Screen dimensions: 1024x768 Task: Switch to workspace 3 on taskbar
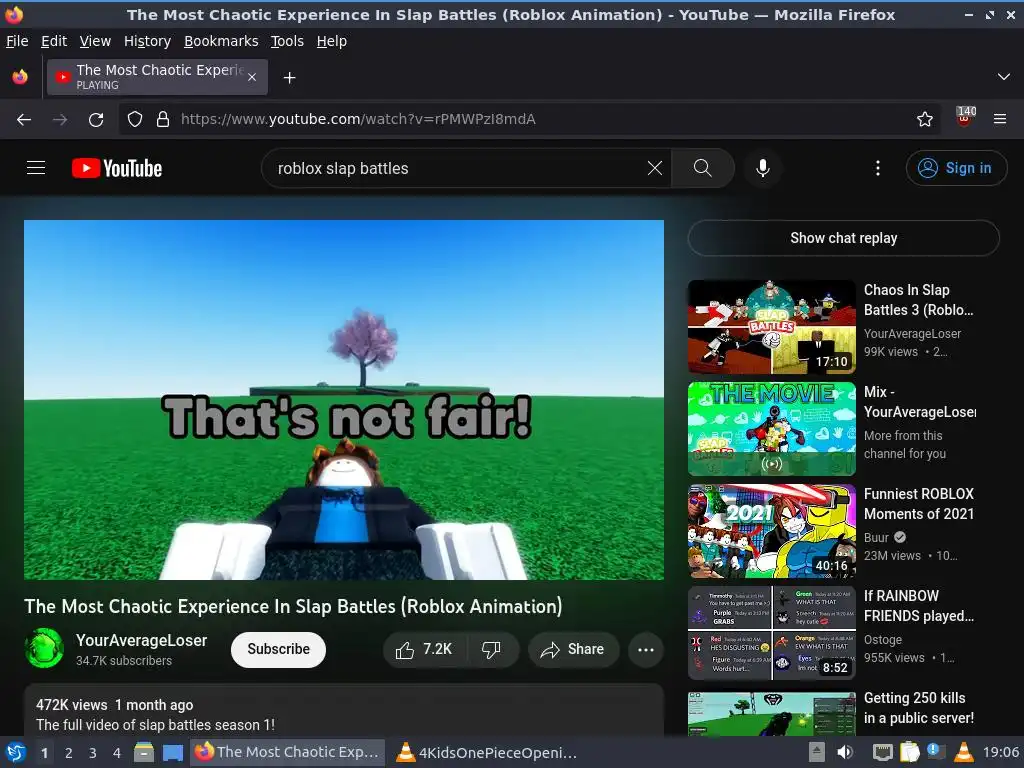pos(93,753)
